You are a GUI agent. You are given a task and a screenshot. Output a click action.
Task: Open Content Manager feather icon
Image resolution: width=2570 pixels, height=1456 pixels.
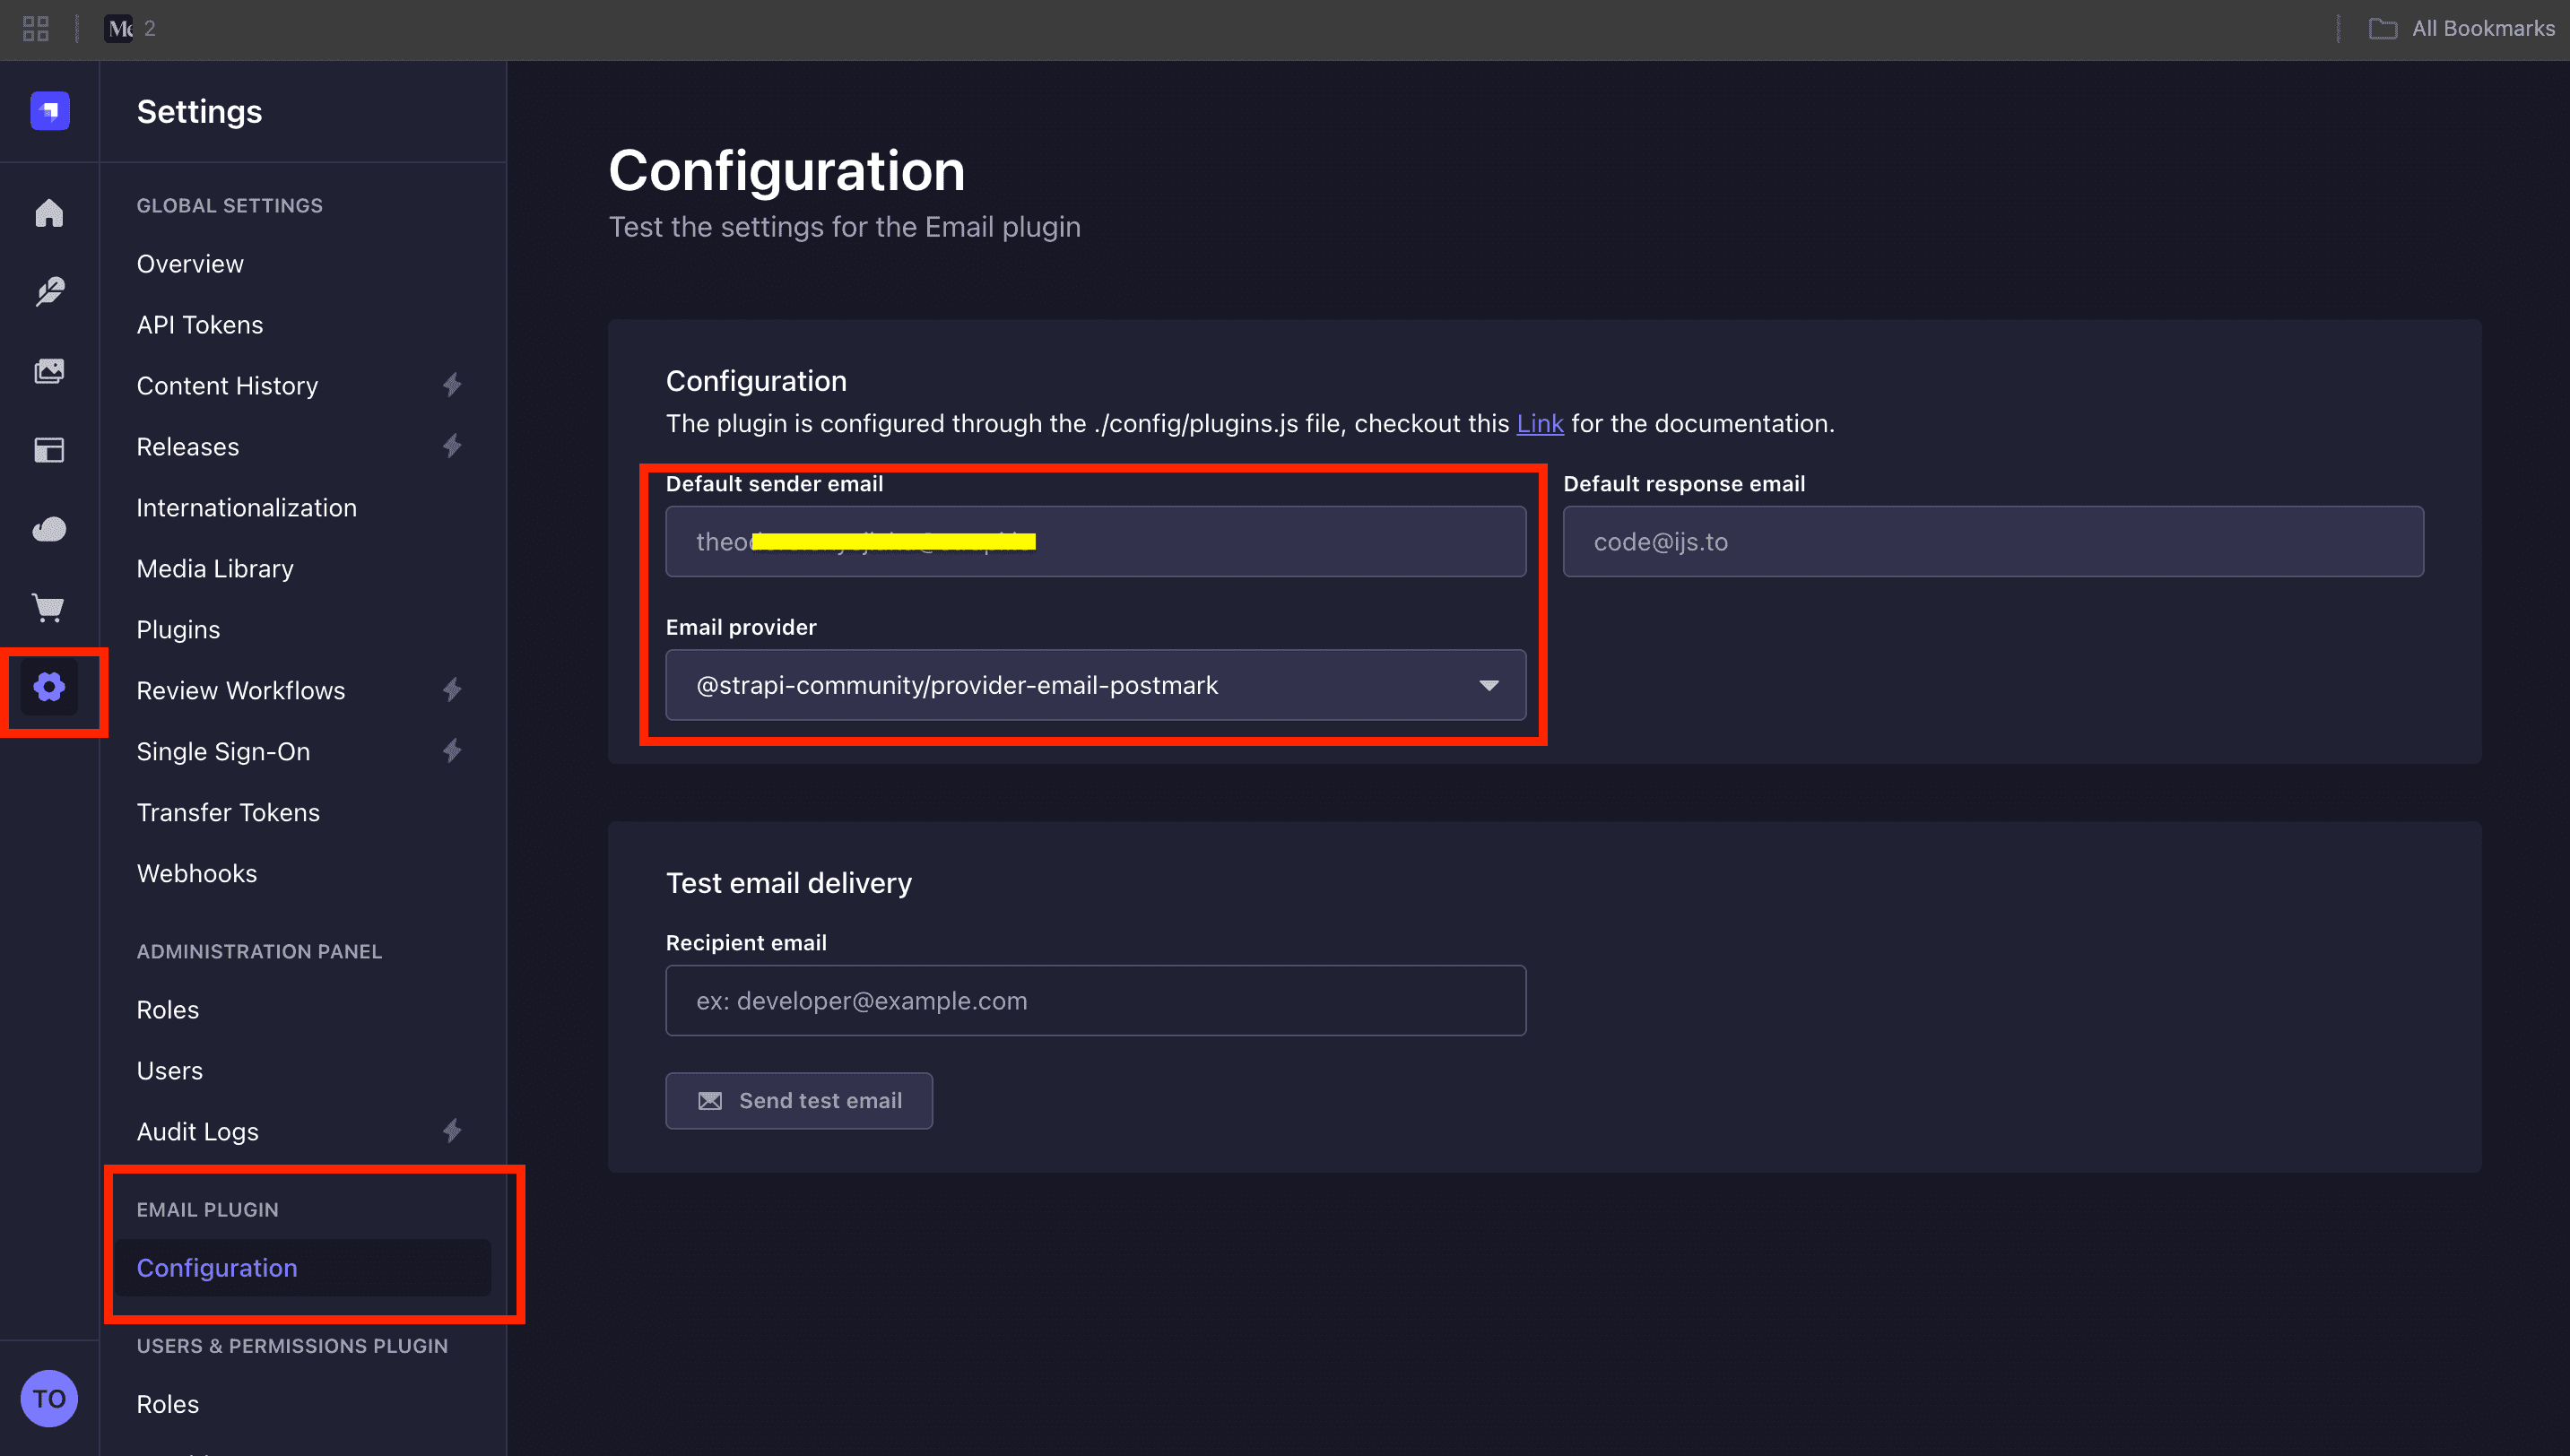pos(49,292)
